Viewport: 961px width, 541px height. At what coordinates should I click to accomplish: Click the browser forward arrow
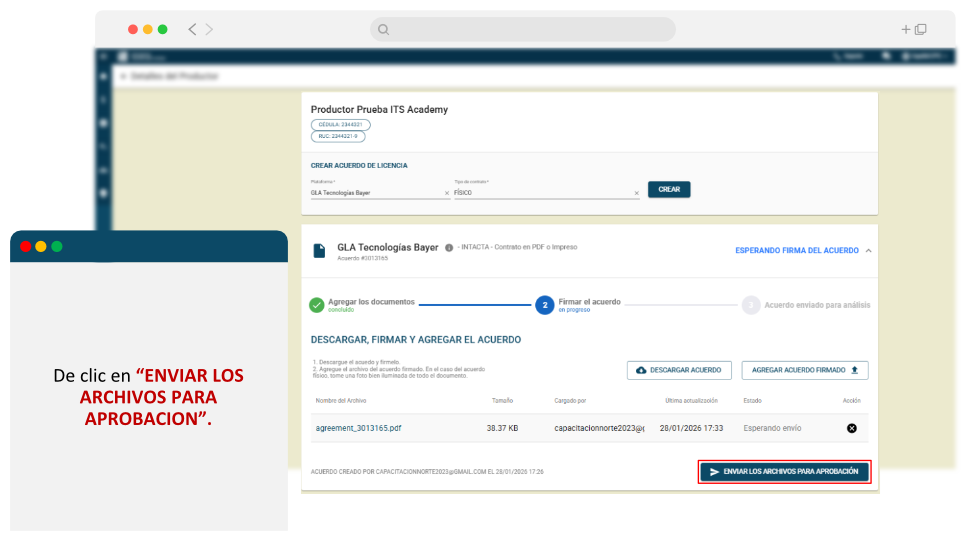pos(210,29)
